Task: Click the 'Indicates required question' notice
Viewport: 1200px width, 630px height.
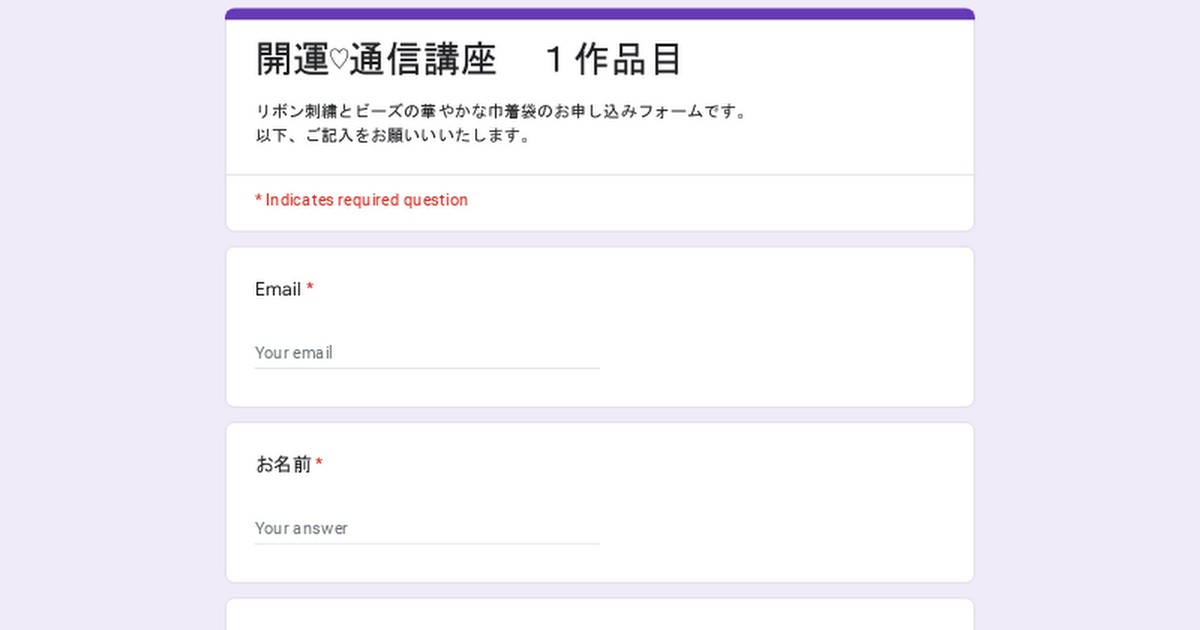Action: (366, 200)
